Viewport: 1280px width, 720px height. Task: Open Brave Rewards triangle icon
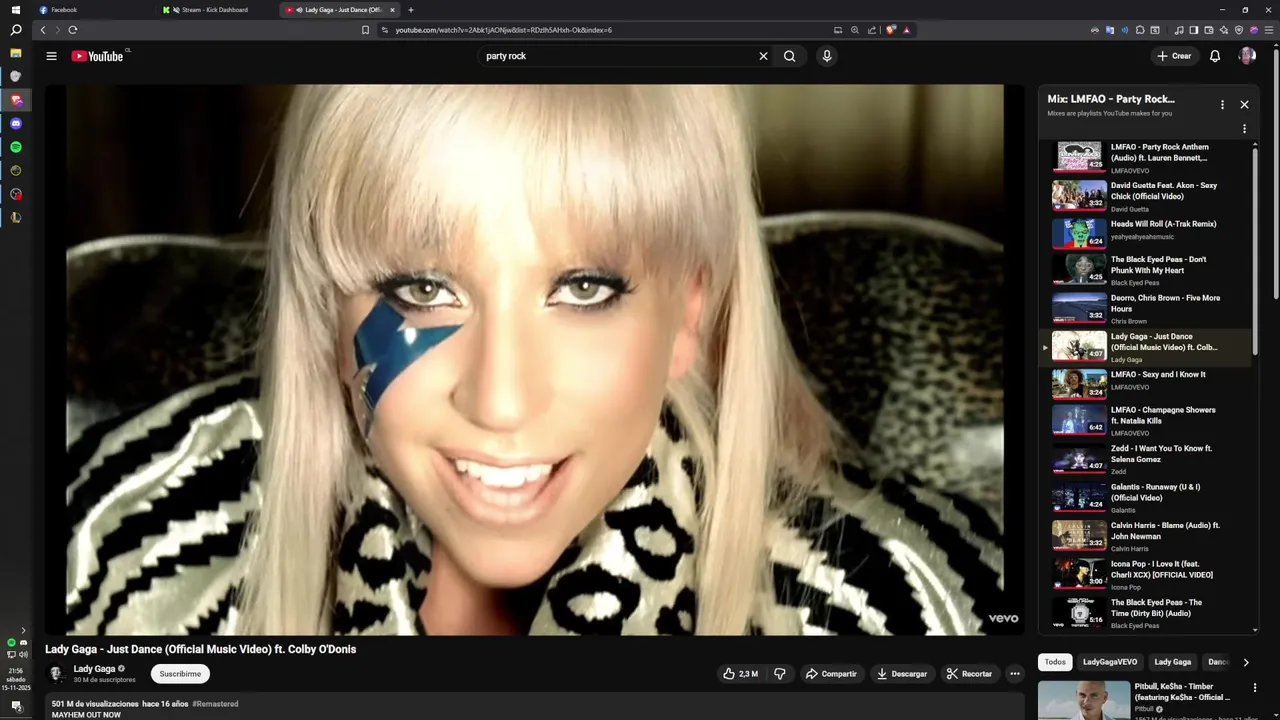tap(906, 30)
